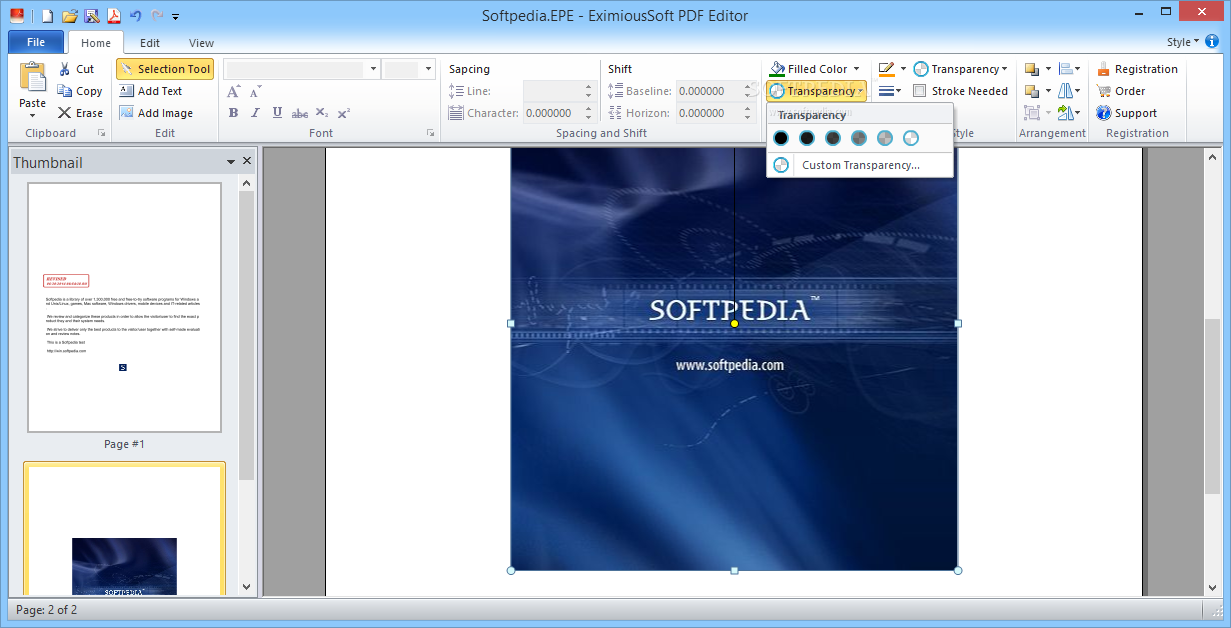Image resolution: width=1231 pixels, height=628 pixels.
Task: Expand the Paste dropdown arrow
Action: [x=33, y=115]
